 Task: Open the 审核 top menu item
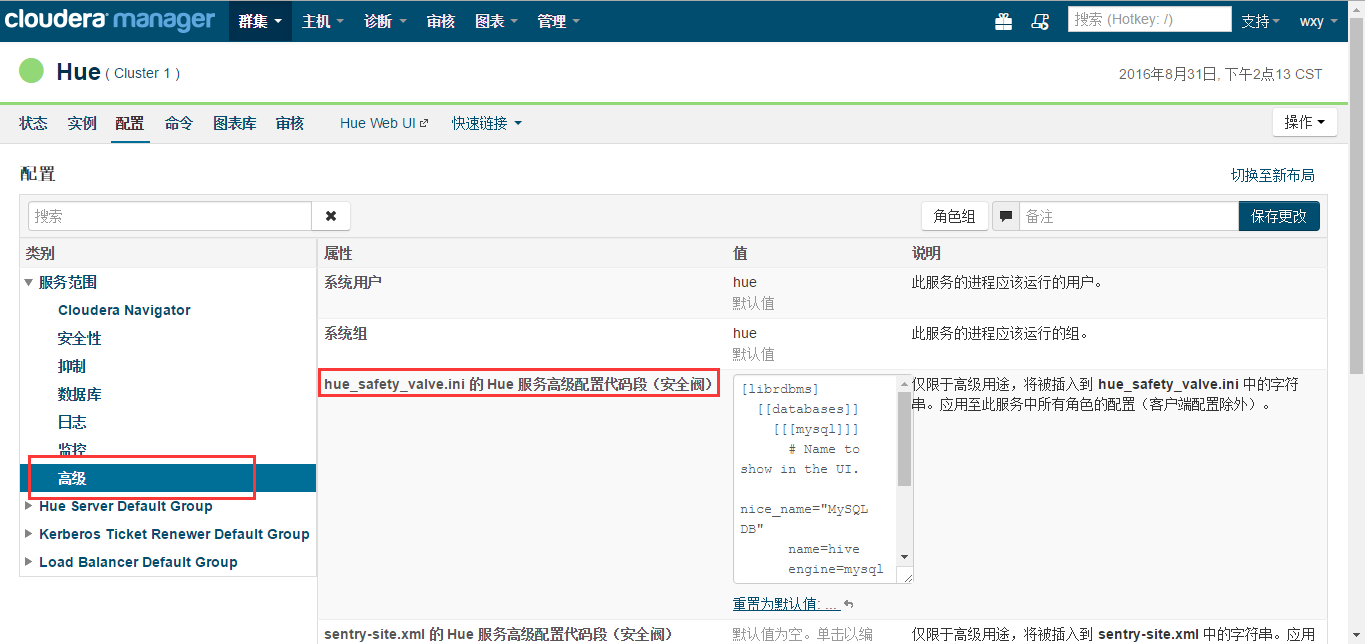[x=441, y=21]
